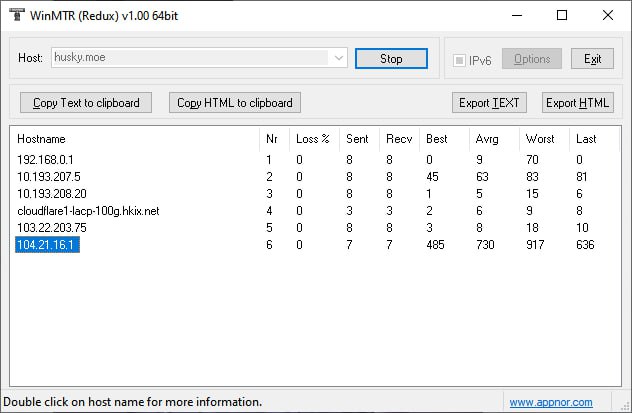Select the Worst column header

543,139
